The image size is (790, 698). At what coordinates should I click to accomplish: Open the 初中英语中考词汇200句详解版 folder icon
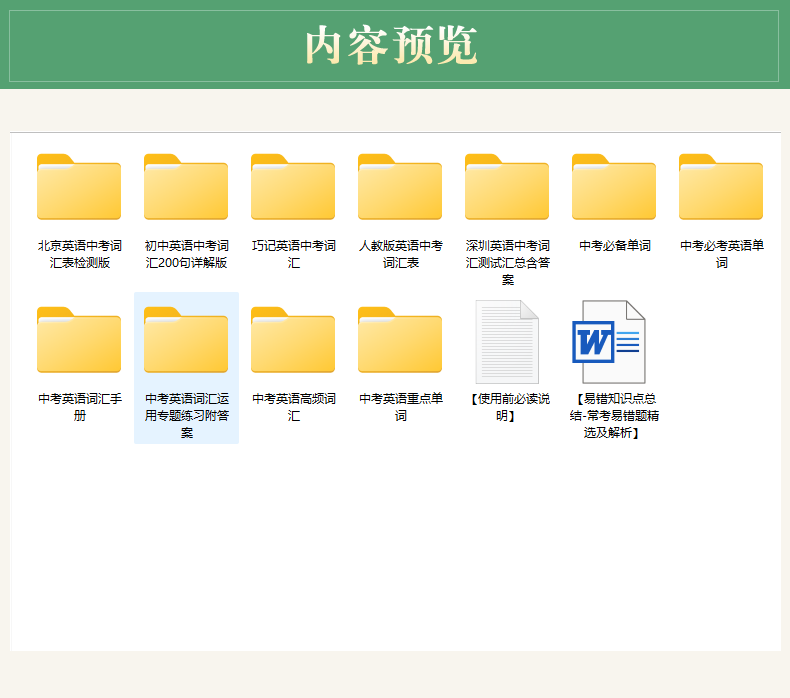coord(186,187)
